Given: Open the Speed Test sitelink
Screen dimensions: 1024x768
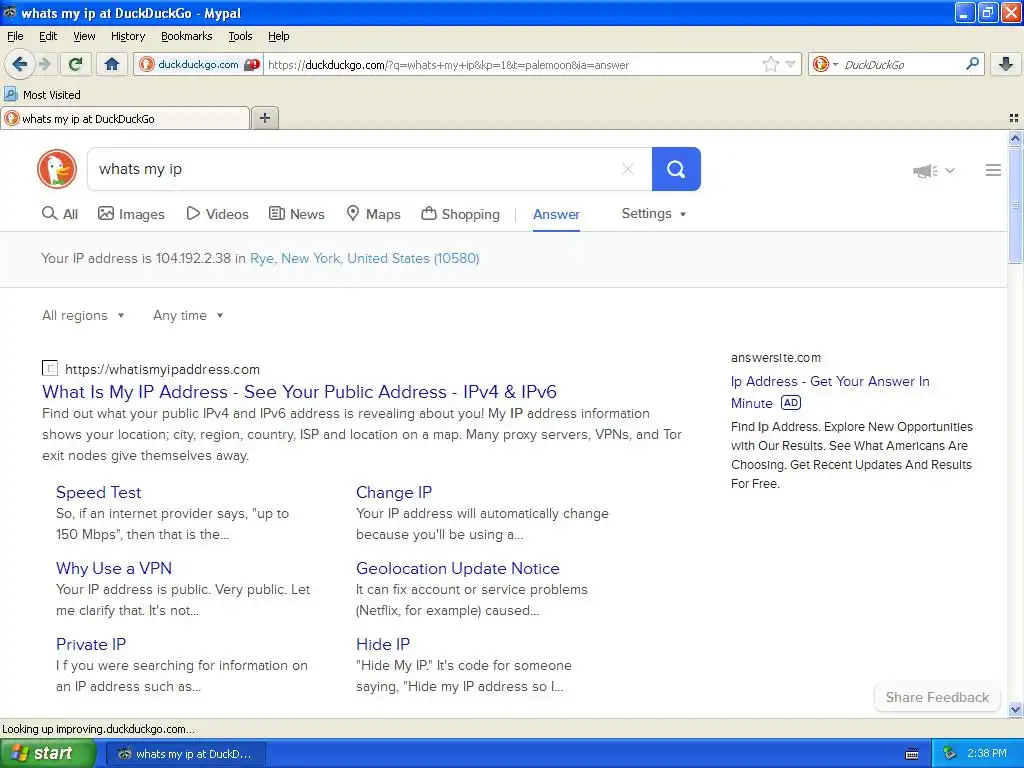Looking at the screenshot, I should [99, 492].
